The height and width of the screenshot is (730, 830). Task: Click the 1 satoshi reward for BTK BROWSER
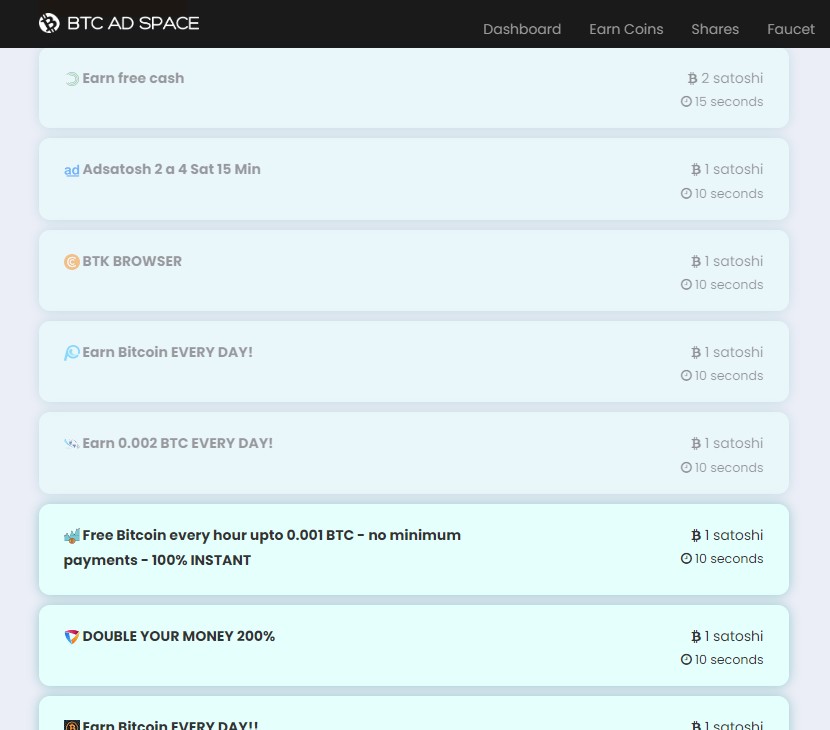734,262
